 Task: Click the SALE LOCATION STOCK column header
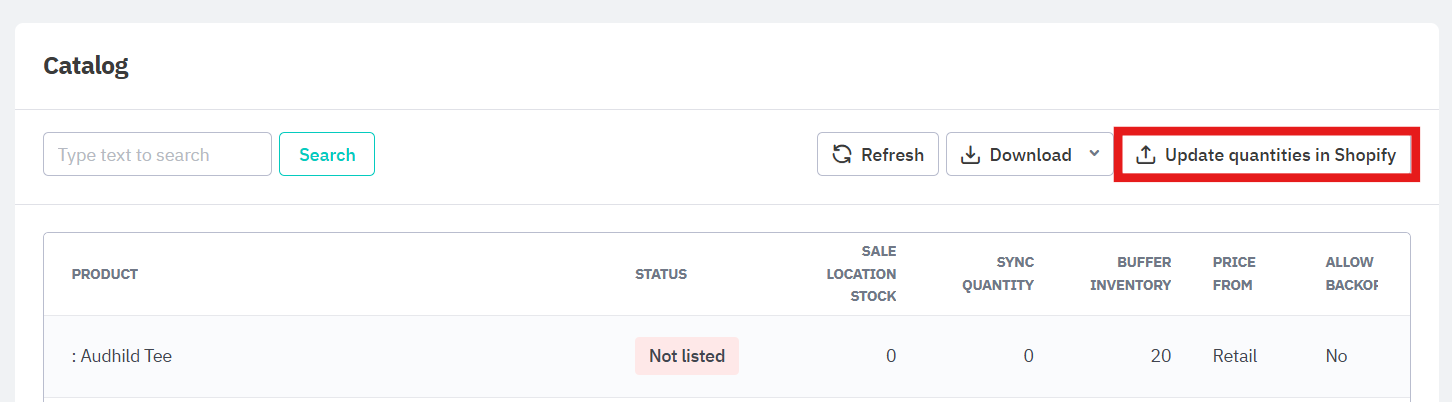click(x=861, y=273)
